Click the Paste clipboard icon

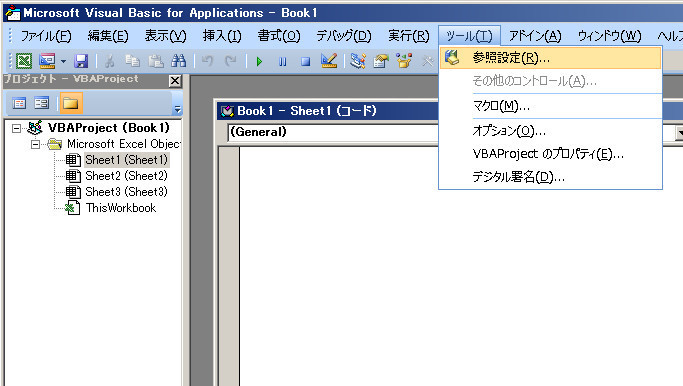(x=156, y=61)
